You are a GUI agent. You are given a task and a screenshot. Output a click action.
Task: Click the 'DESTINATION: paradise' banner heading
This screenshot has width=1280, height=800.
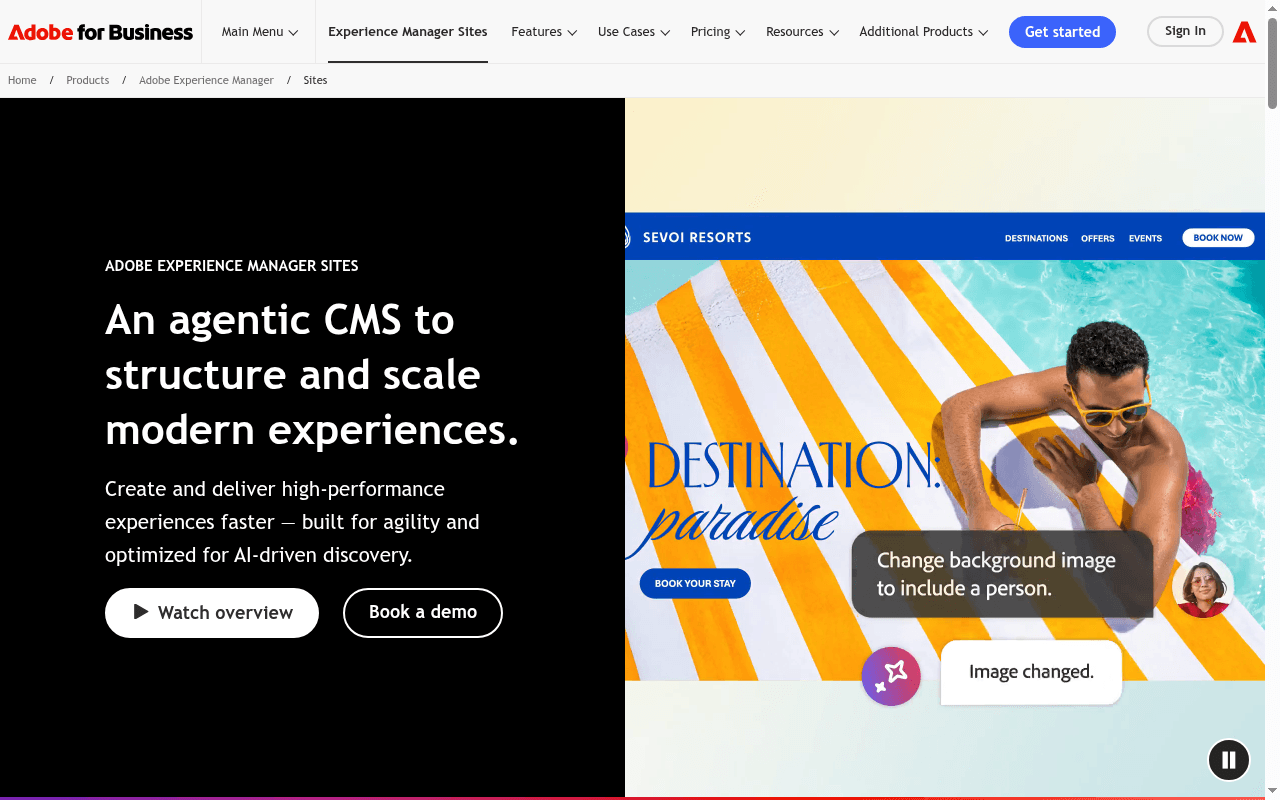[x=785, y=498]
